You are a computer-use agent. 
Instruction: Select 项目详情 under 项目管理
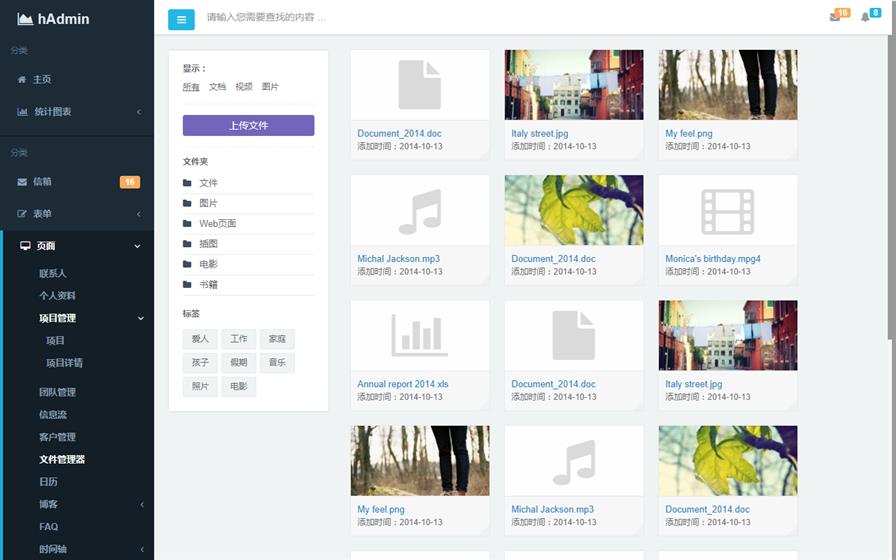pos(65,363)
